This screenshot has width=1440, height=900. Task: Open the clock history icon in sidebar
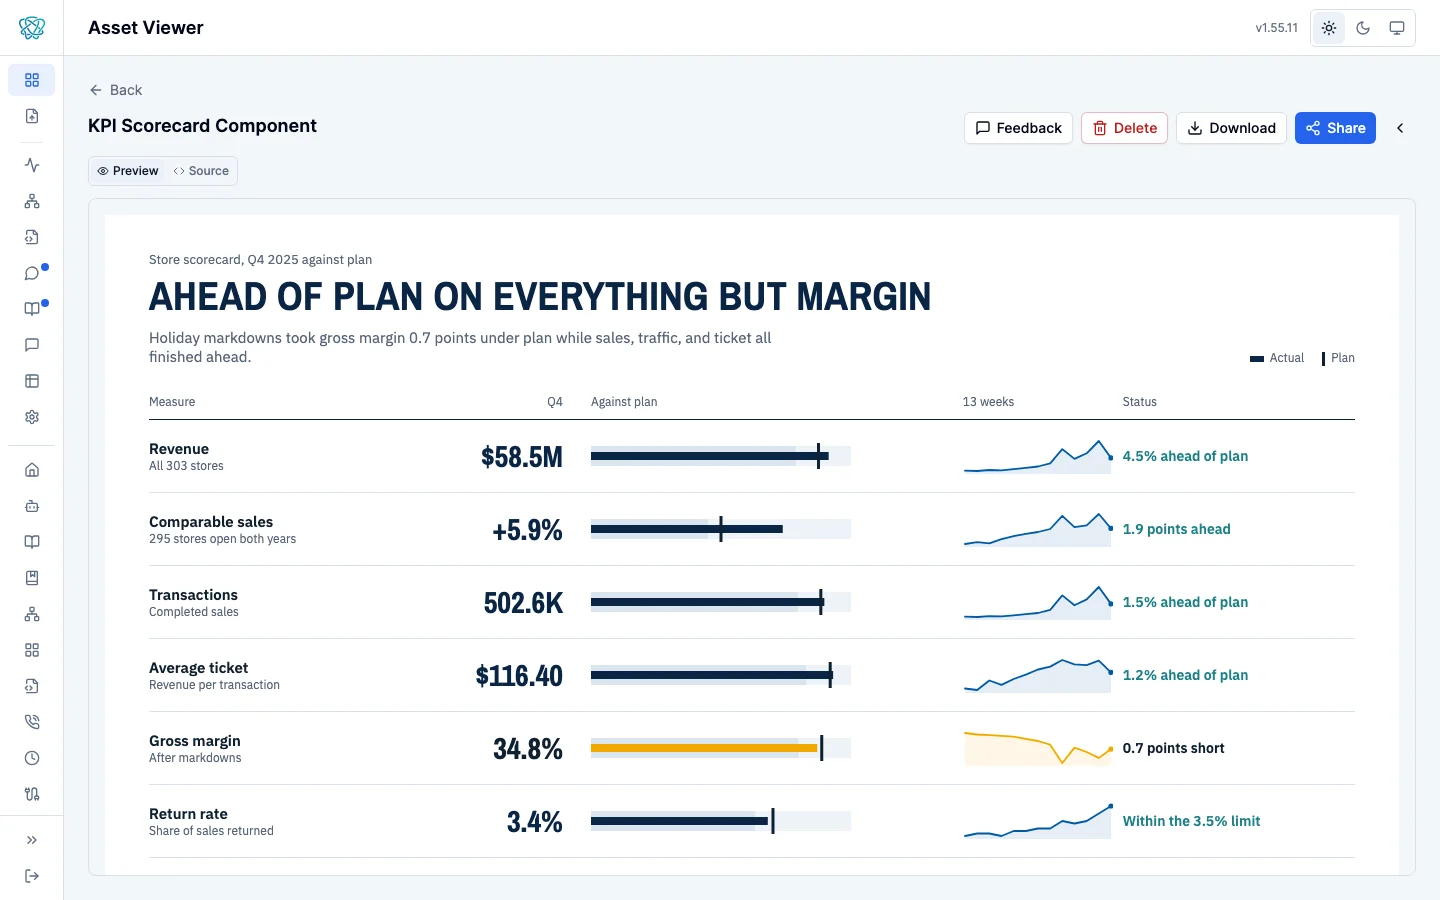pos(32,758)
